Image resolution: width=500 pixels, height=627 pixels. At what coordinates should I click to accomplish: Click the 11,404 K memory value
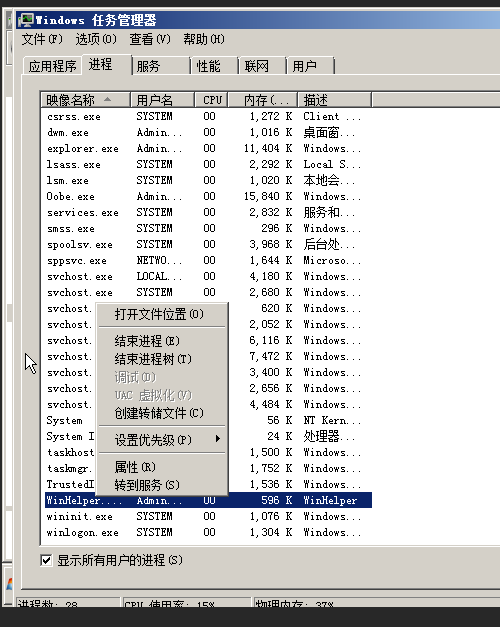pos(268,148)
